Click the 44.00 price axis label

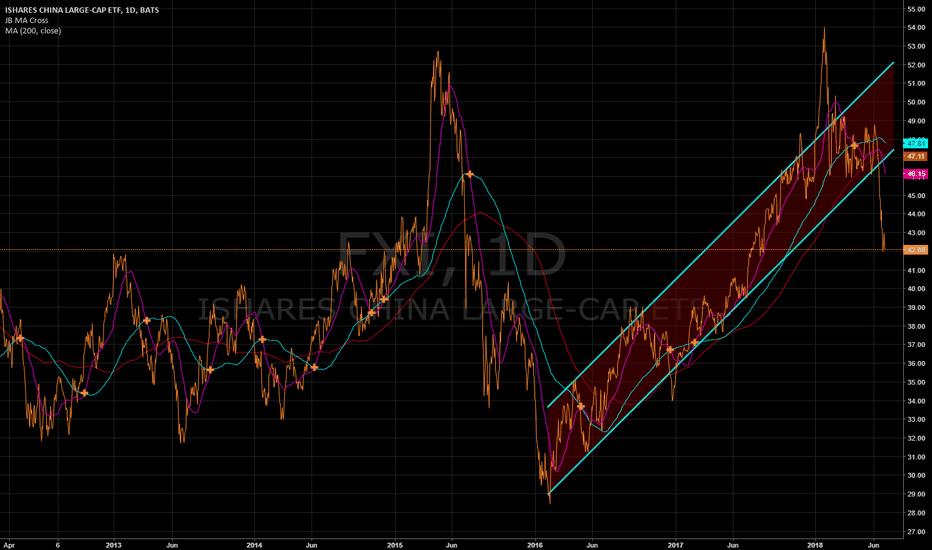(916, 214)
